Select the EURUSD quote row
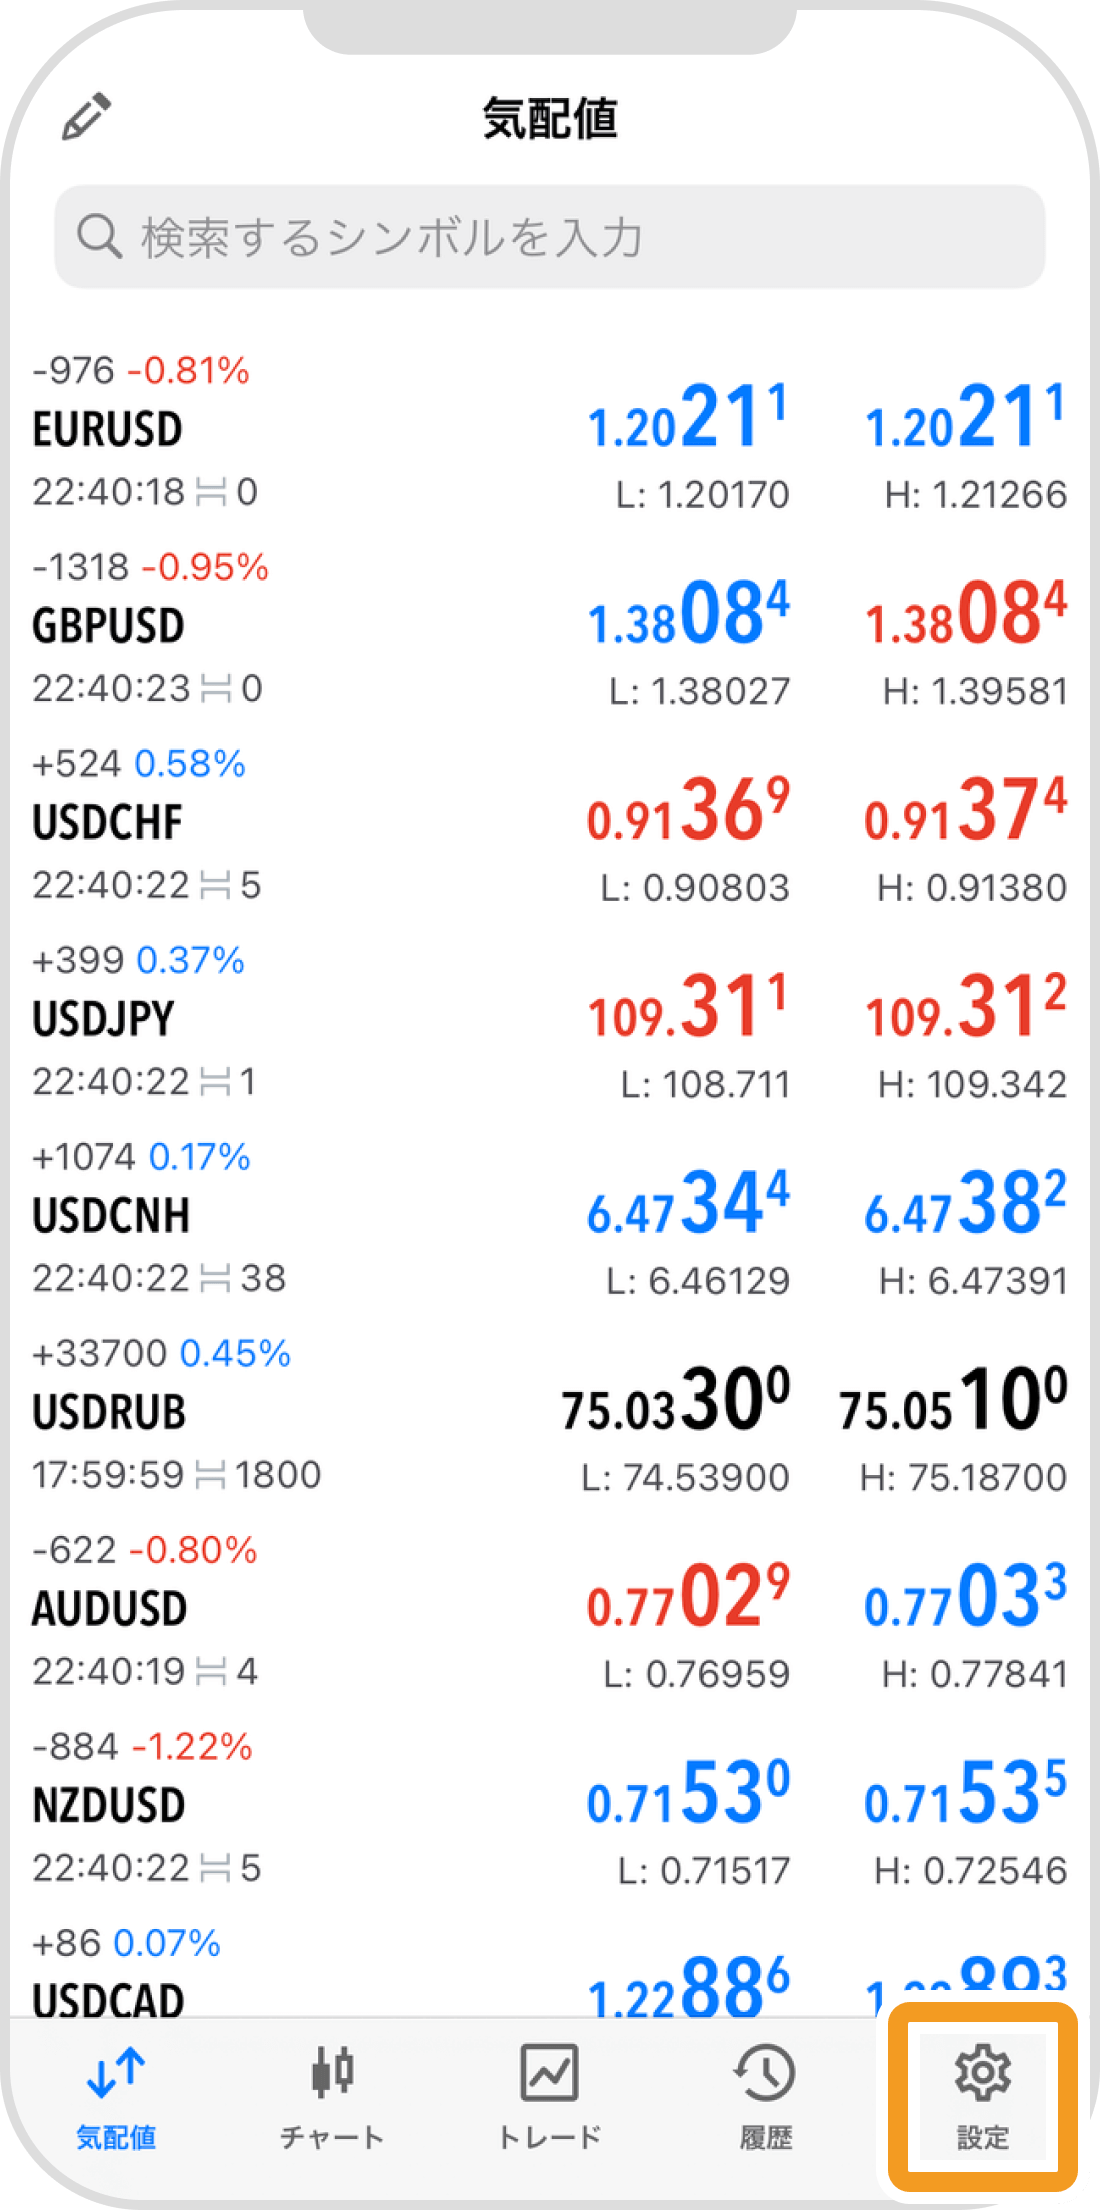 pyautogui.click(x=550, y=431)
